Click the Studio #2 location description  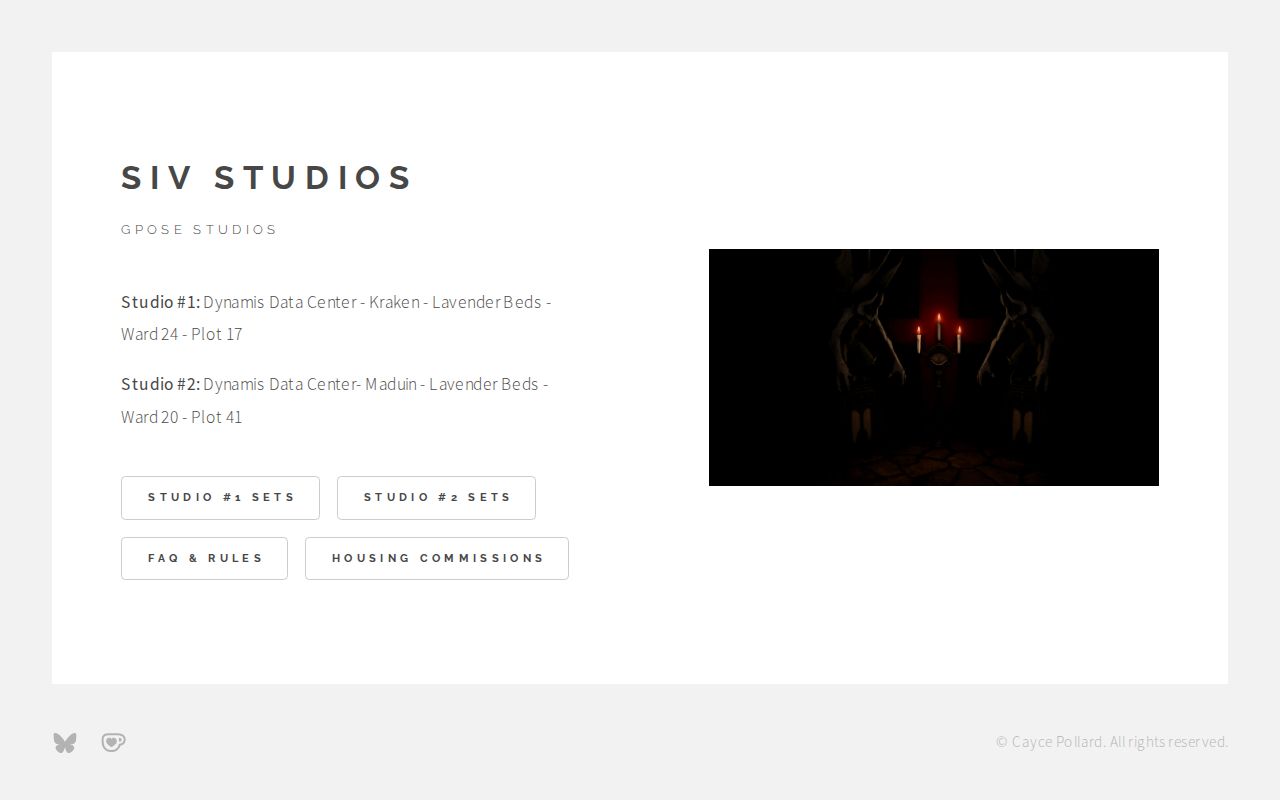pos(334,400)
